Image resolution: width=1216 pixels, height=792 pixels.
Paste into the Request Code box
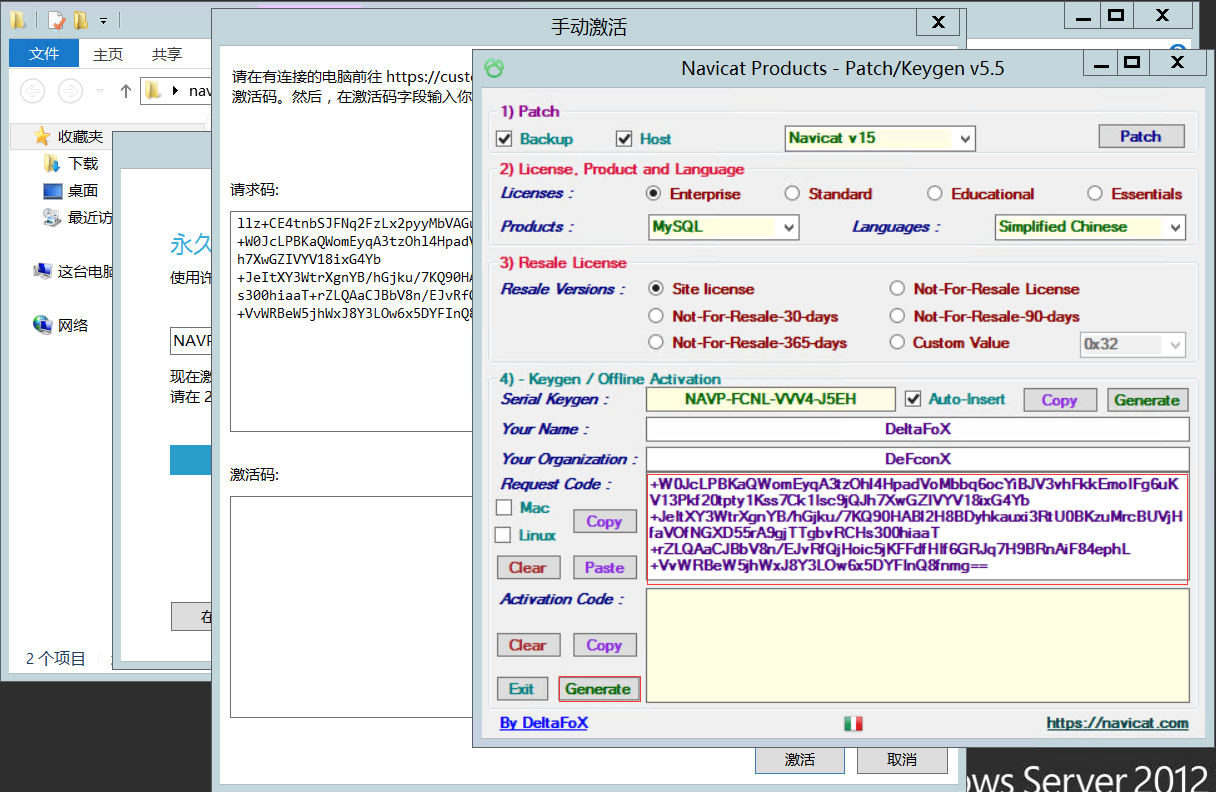[604, 567]
